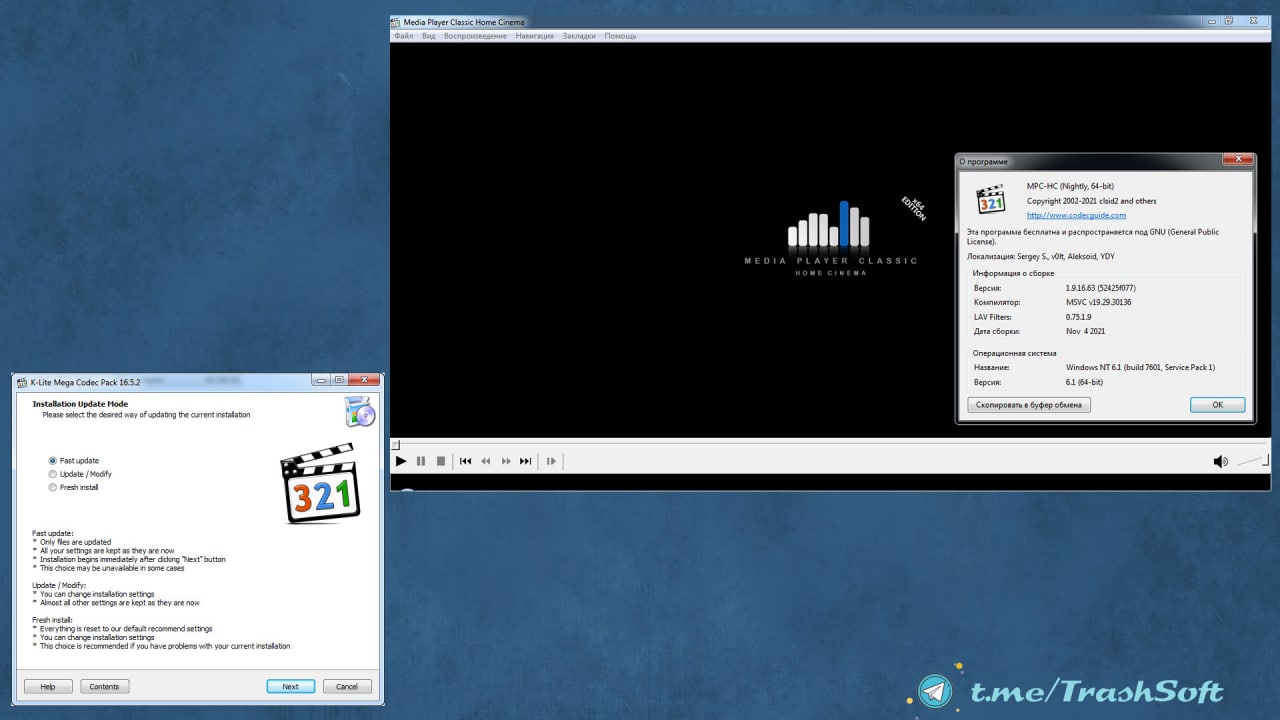1280x720 pixels.
Task: Click the fast-forward (increase speed) button
Action: point(506,461)
